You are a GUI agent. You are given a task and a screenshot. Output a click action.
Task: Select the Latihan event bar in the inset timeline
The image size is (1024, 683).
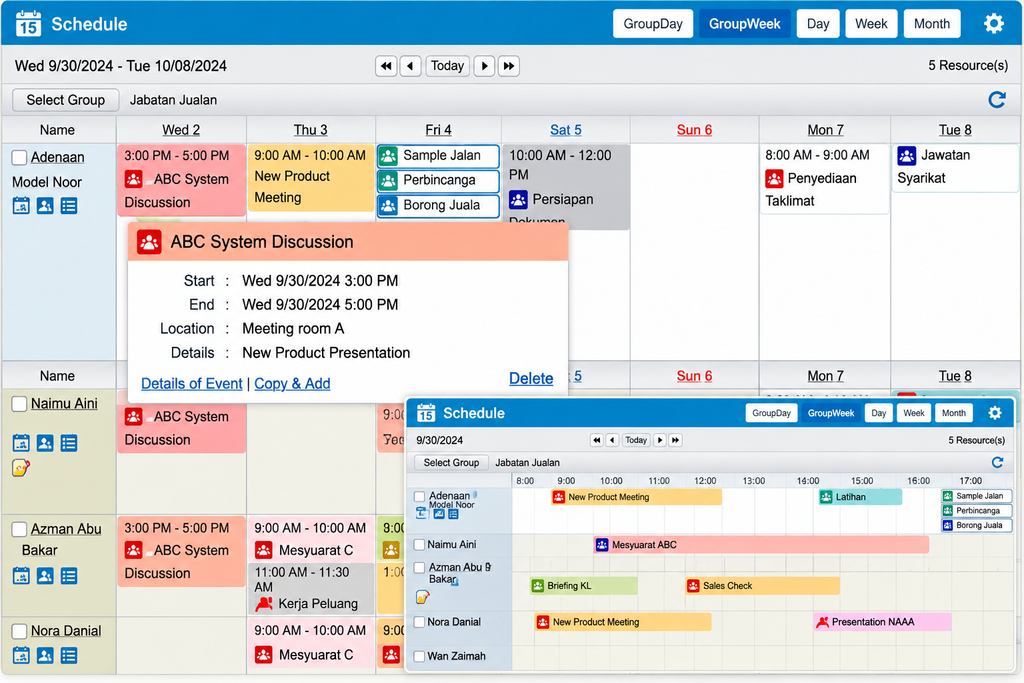coord(860,497)
